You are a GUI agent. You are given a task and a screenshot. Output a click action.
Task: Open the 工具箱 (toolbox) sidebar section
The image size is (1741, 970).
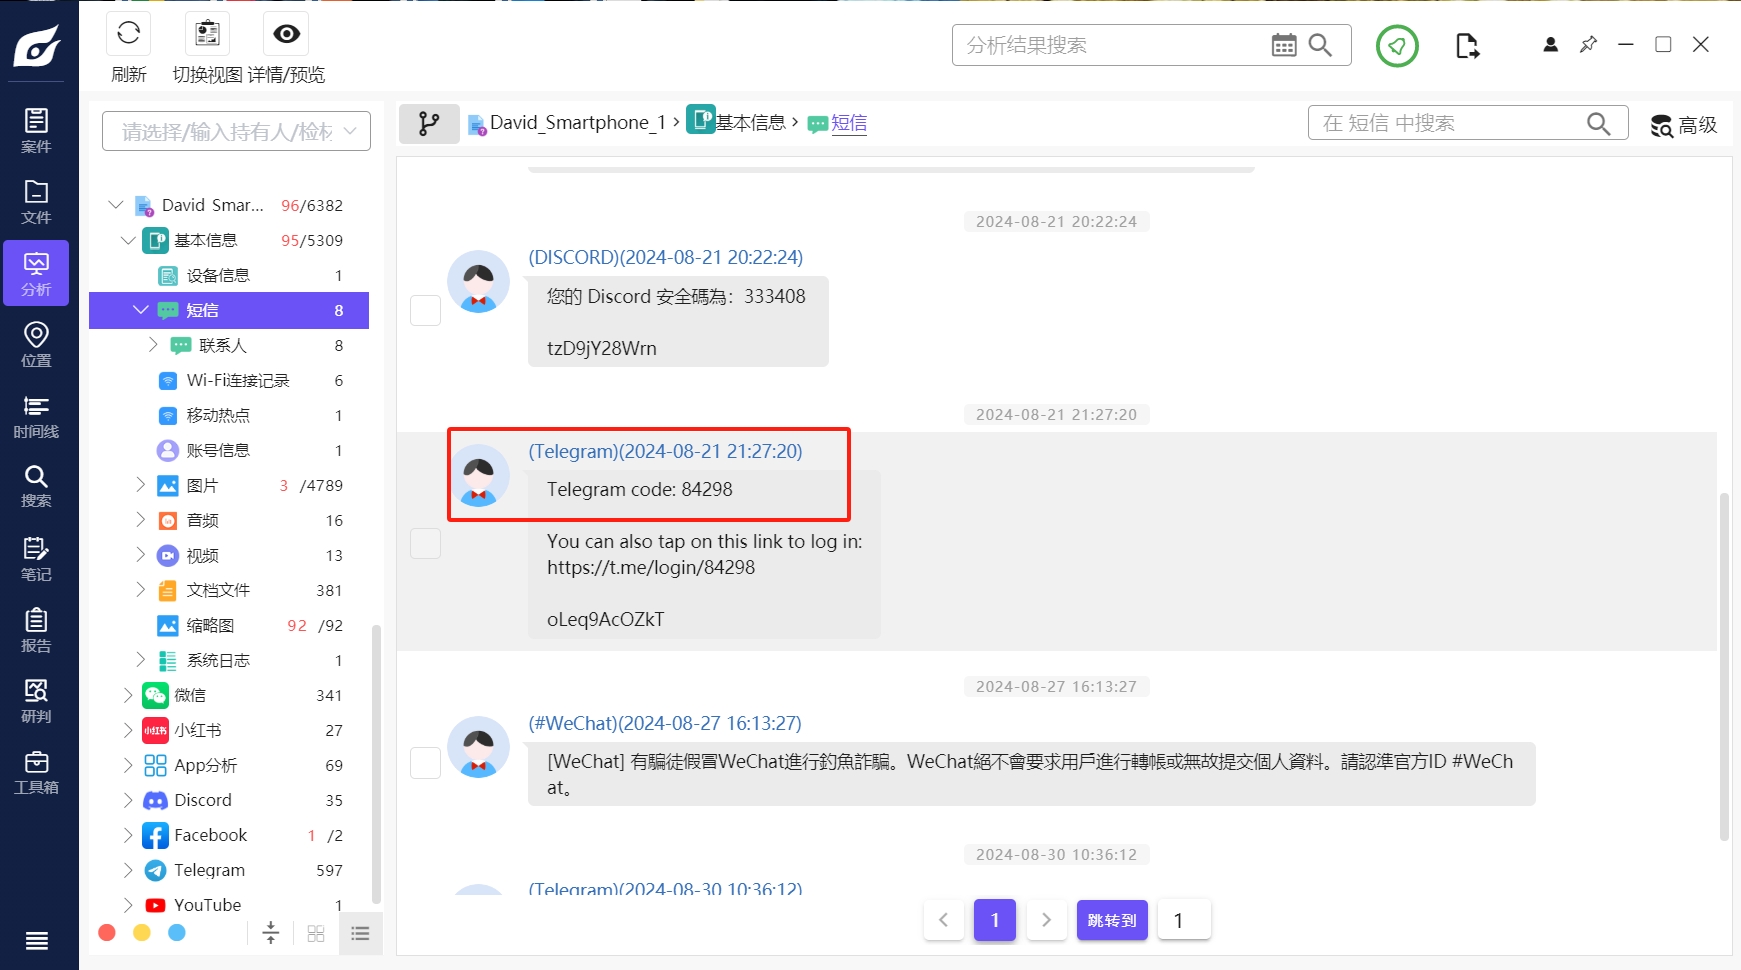point(36,773)
